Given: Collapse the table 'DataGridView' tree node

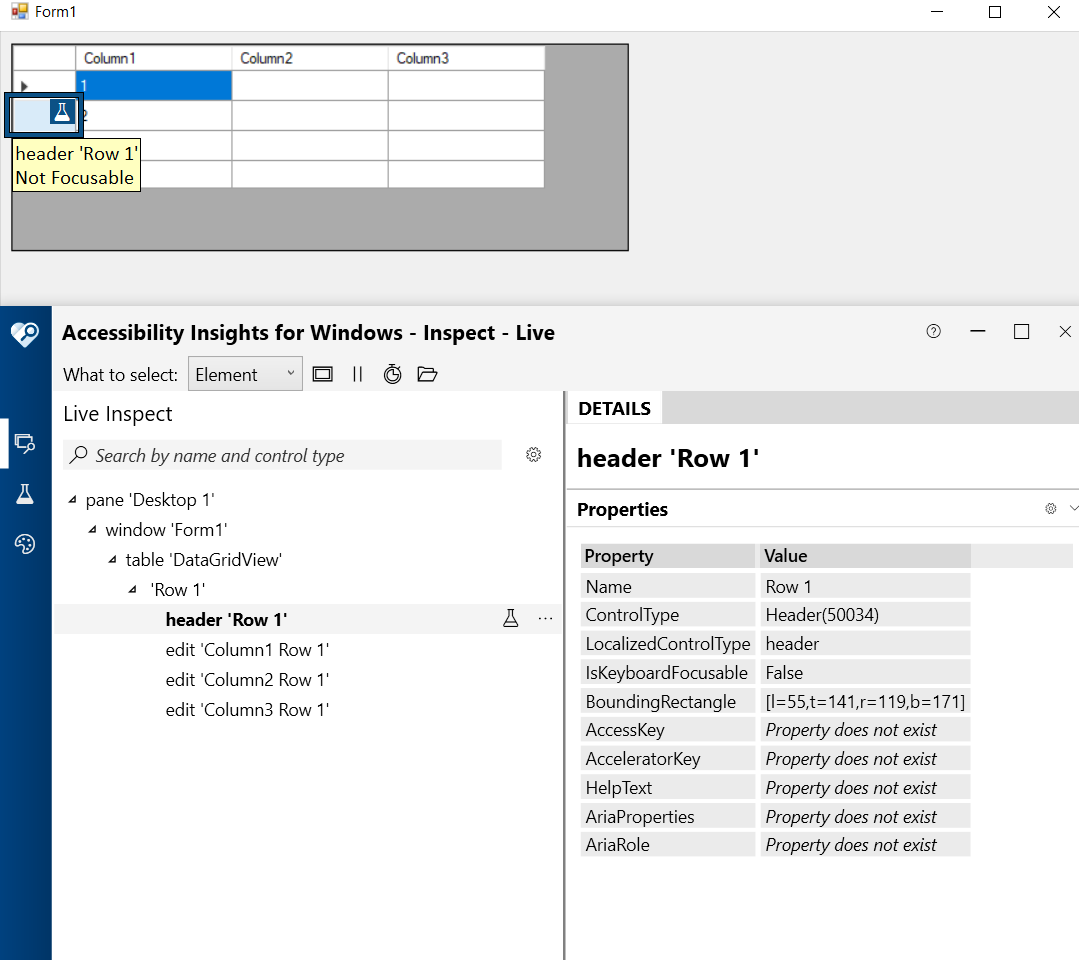Looking at the screenshot, I should [x=112, y=559].
